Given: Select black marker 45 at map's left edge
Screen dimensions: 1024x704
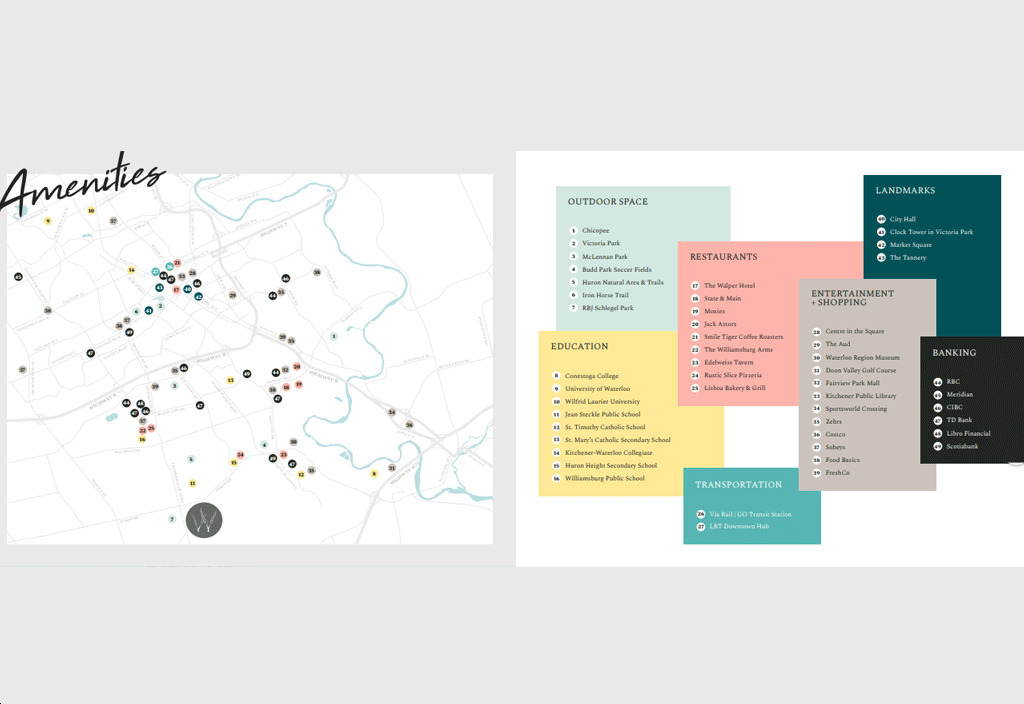Looking at the screenshot, I should [18, 276].
